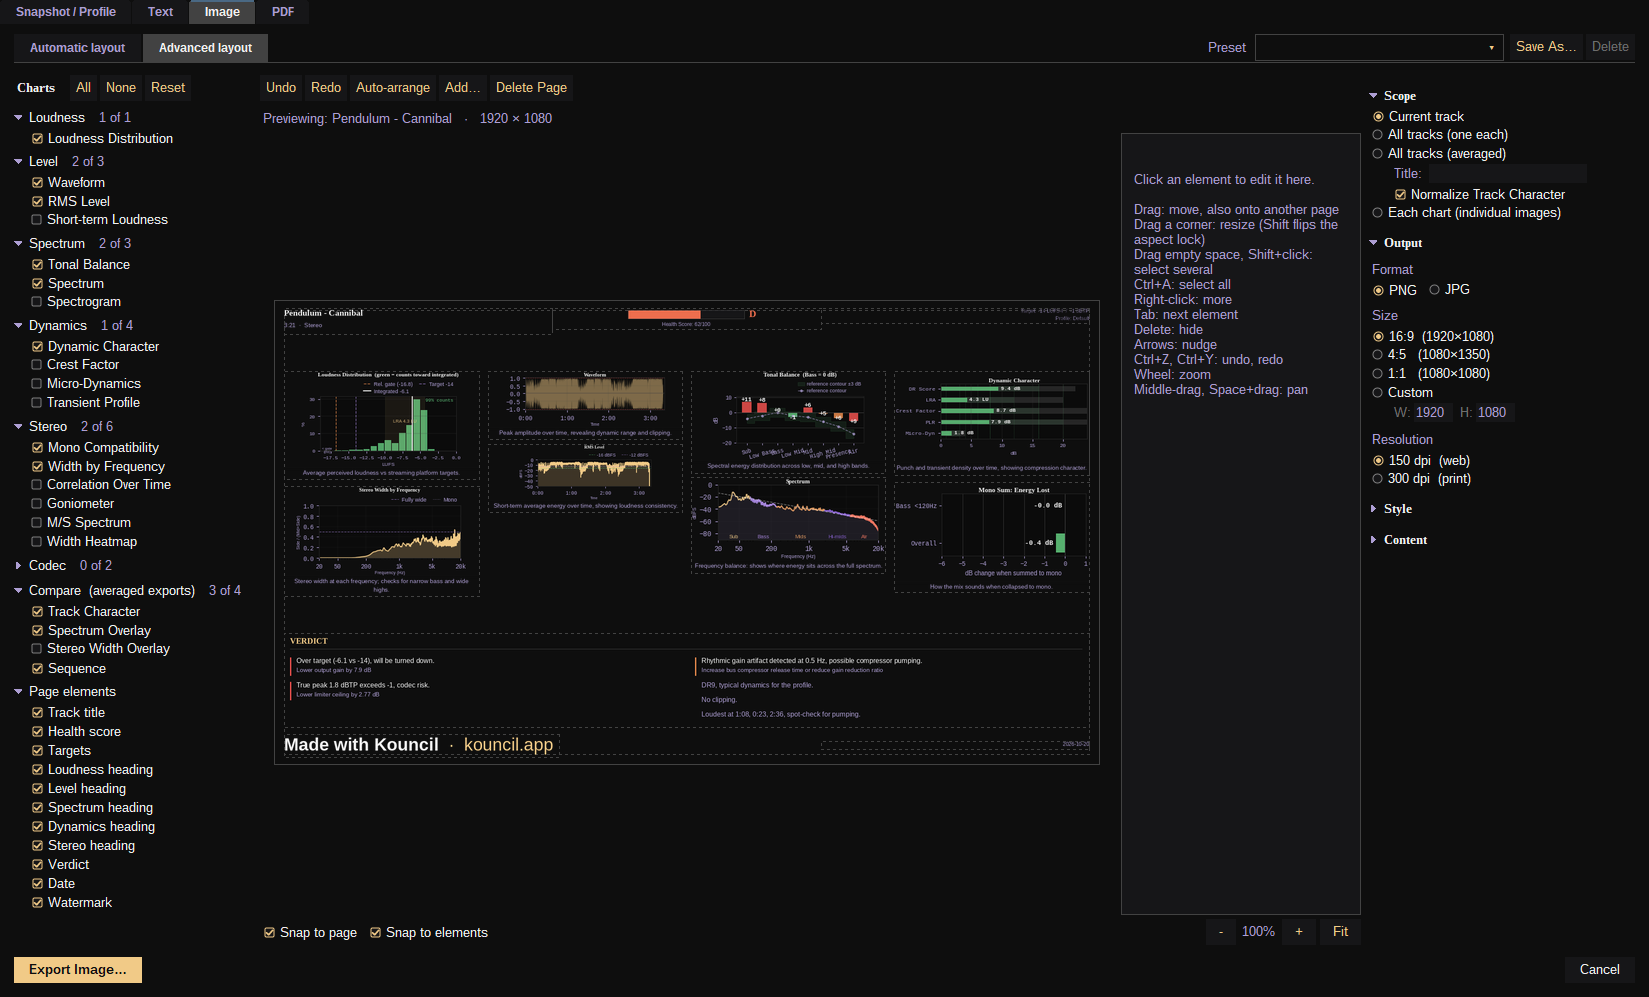Image resolution: width=1649 pixels, height=997 pixels.
Task: Click the Cancel button
Action: (1599, 970)
